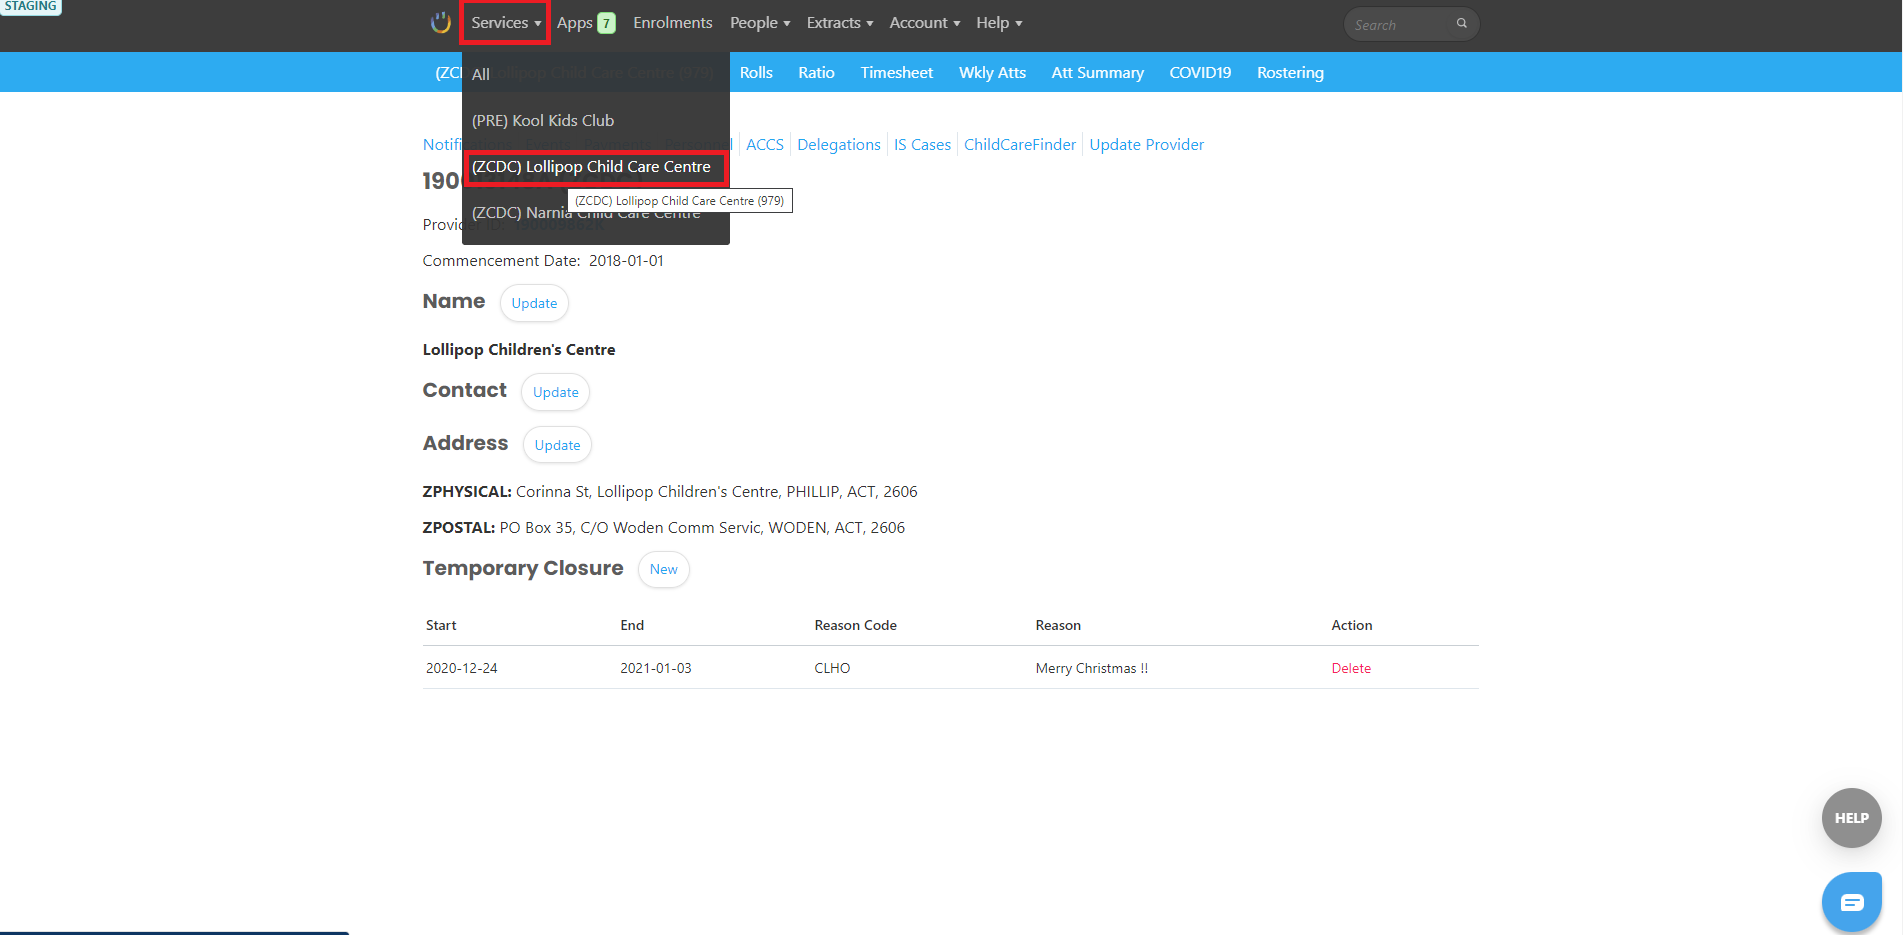This screenshot has height=935, width=1903.
Task: Open the COVID19 tab
Action: [x=1200, y=73]
